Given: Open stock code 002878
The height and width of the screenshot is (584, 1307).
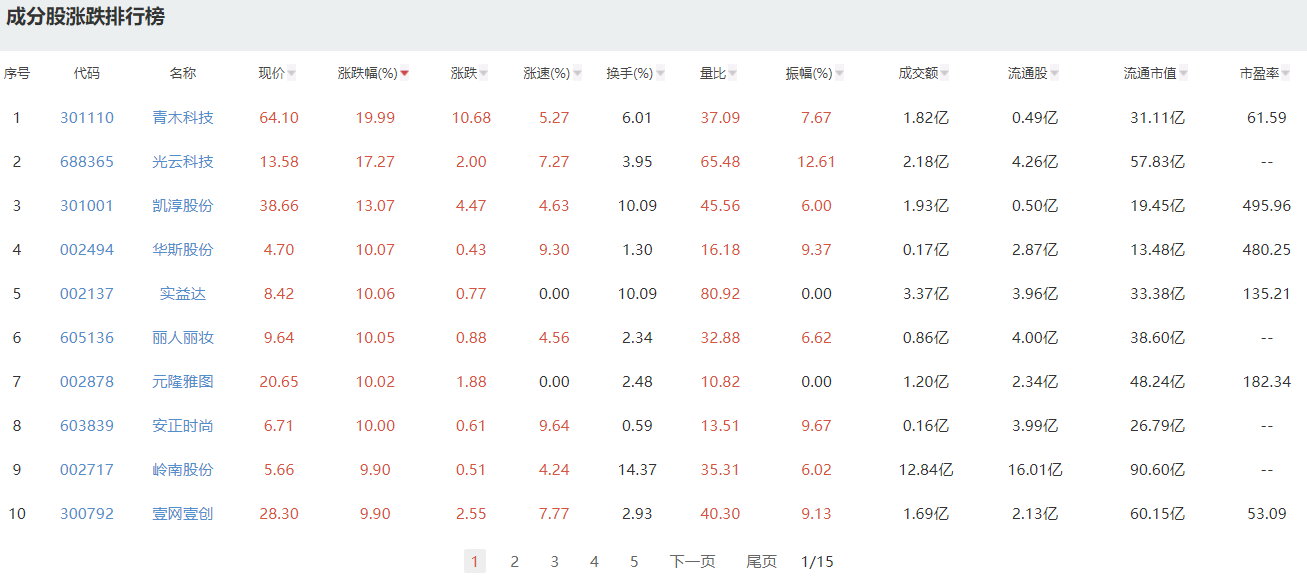Looking at the screenshot, I should (x=87, y=382).
